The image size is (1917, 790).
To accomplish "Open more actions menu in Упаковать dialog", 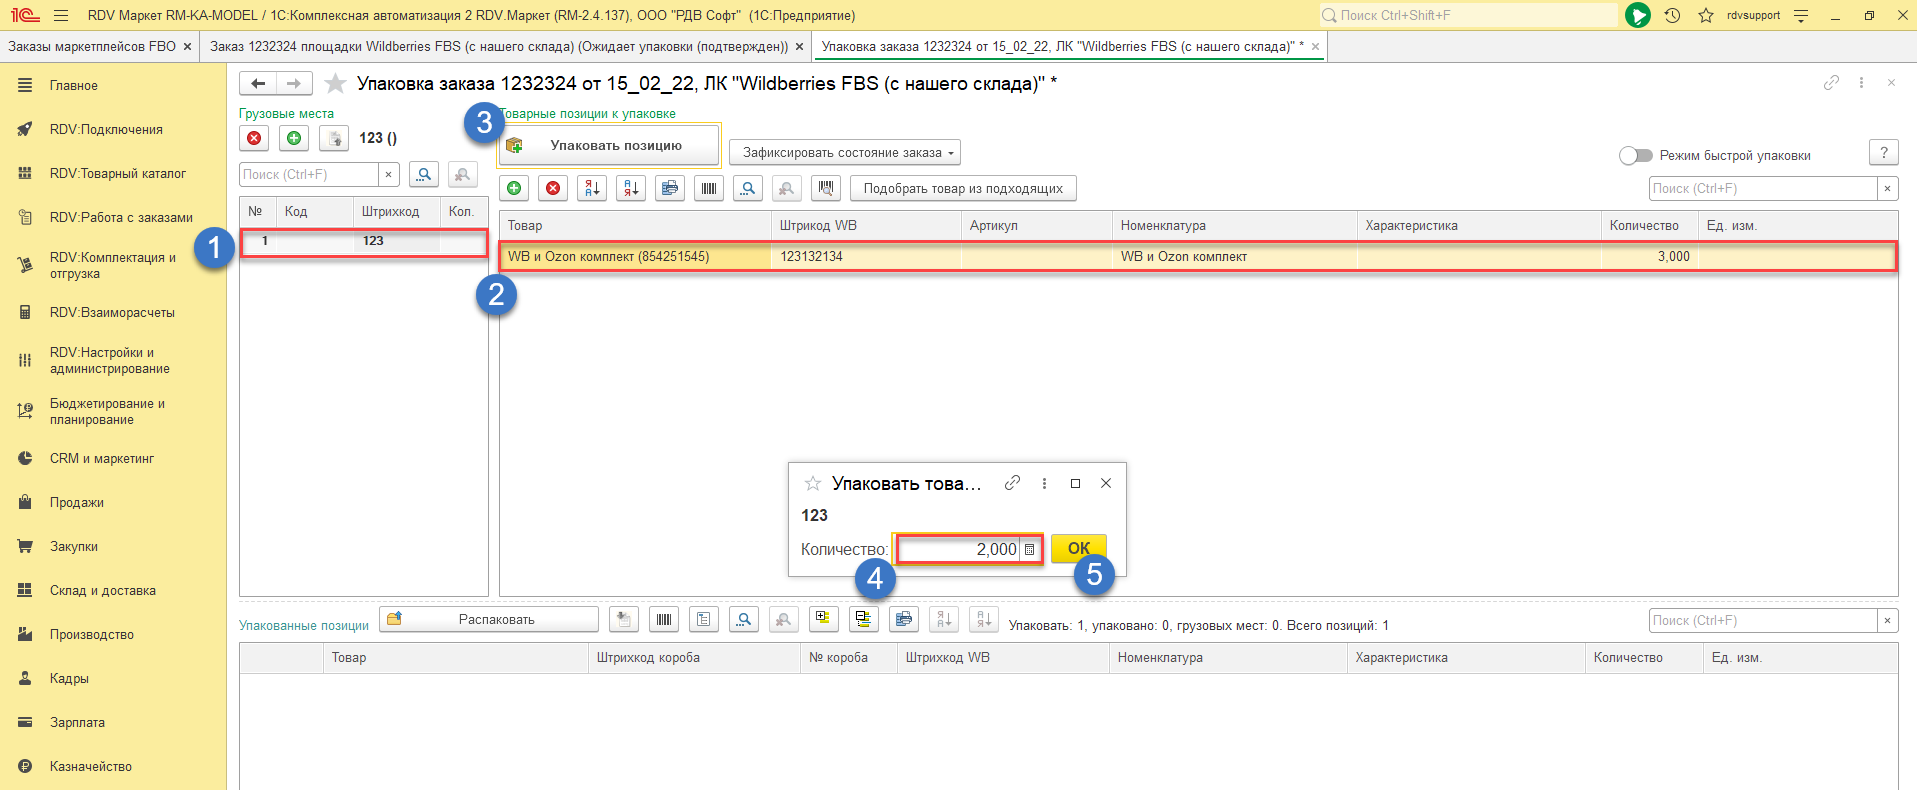I will (x=1044, y=483).
